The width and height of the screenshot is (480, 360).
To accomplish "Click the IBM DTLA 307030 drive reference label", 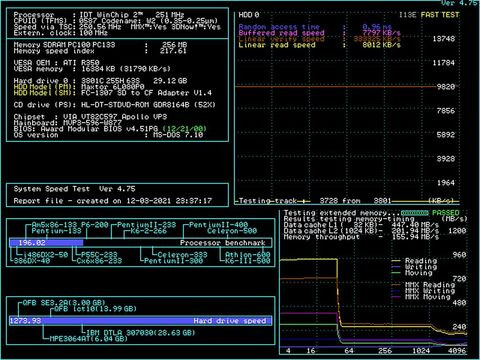I will 141,332.
